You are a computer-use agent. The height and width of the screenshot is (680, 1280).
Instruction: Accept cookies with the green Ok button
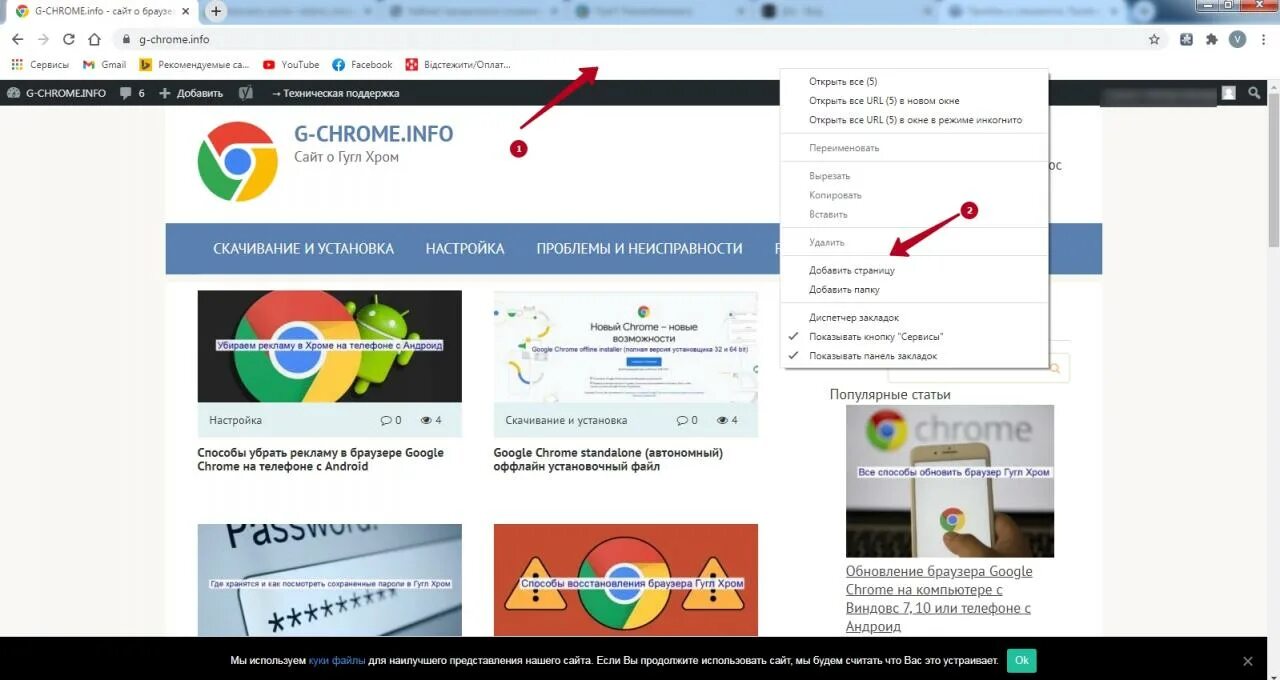coord(1021,661)
